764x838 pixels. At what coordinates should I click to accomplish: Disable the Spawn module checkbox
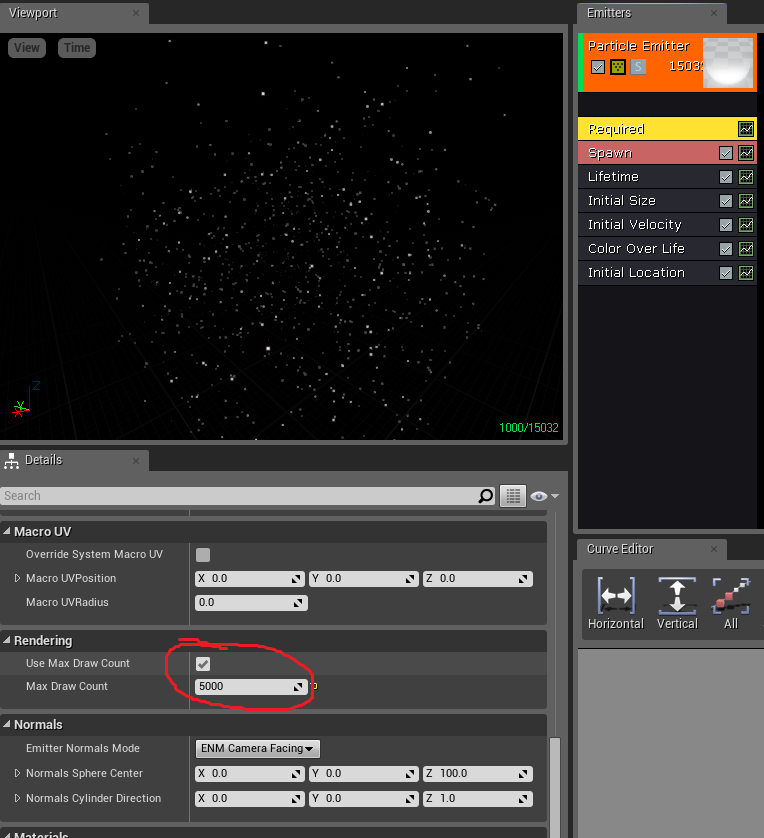pyautogui.click(x=727, y=153)
